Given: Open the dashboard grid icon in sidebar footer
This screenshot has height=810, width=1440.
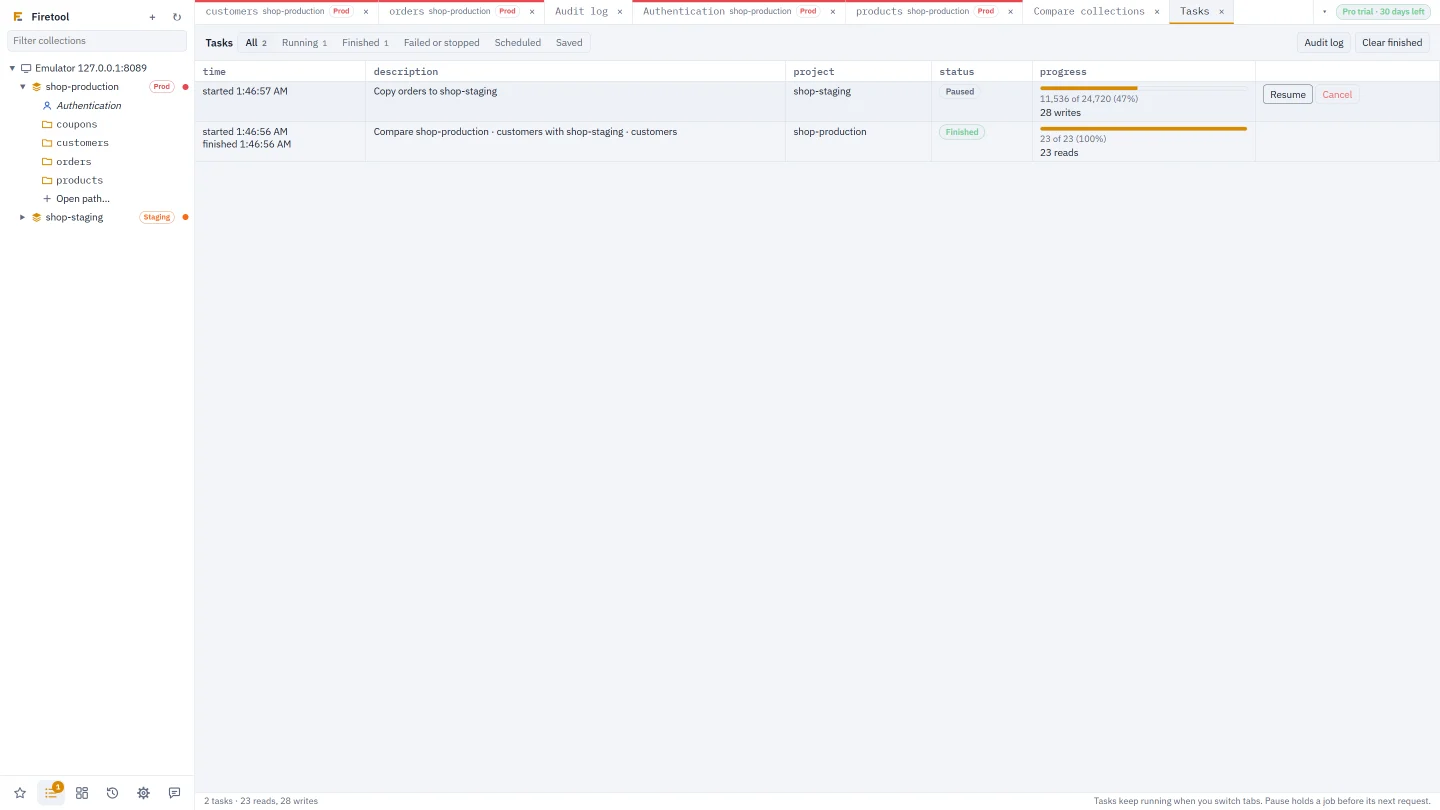Looking at the screenshot, I should [82, 793].
